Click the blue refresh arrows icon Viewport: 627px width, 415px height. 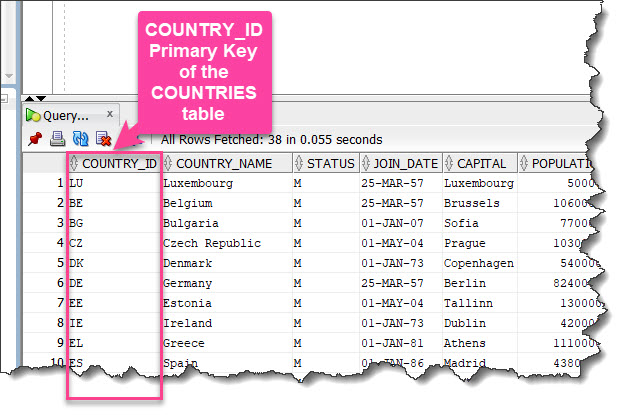click(x=80, y=139)
